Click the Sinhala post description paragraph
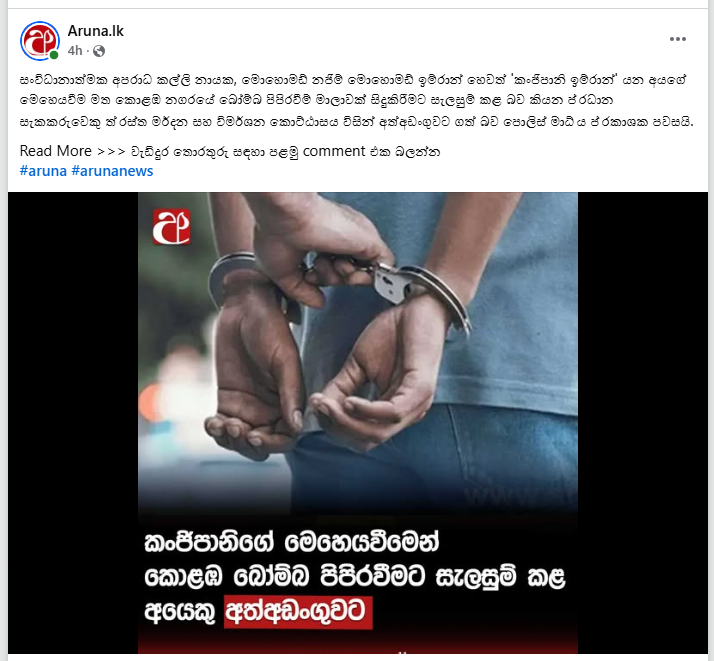The image size is (714, 661). pos(357,101)
